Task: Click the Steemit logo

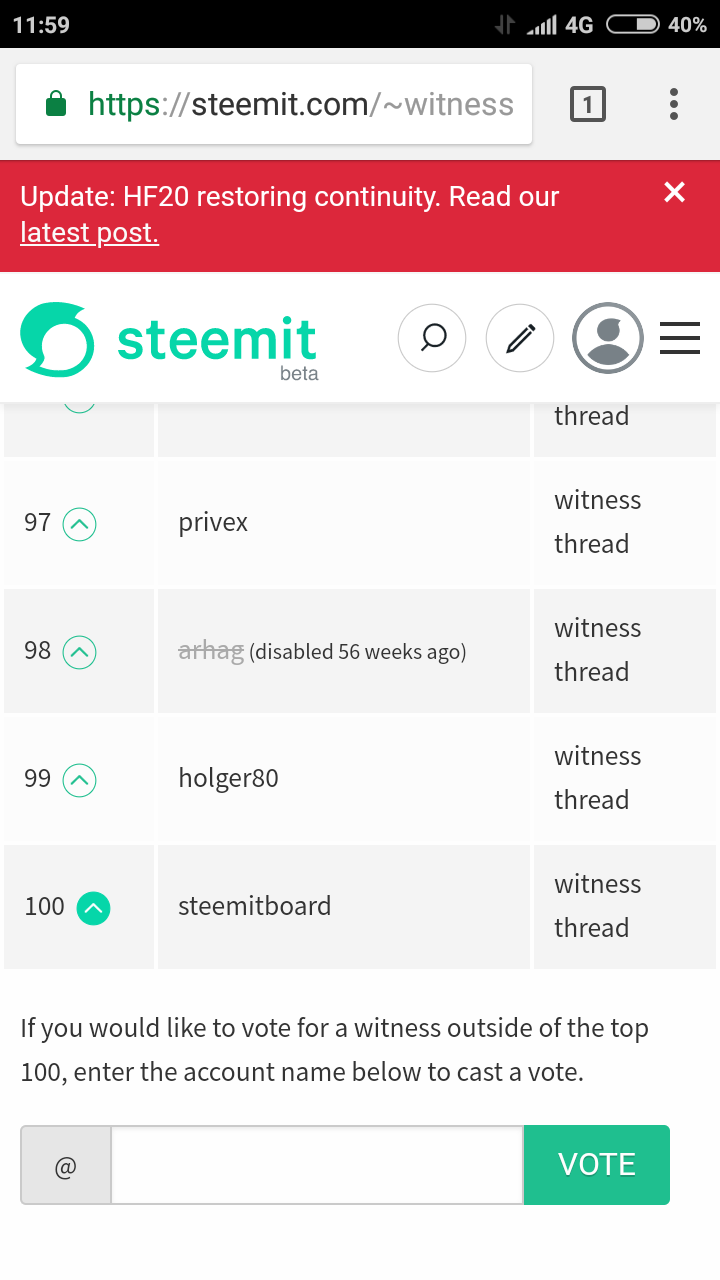Action: click(x=168, y=340)
